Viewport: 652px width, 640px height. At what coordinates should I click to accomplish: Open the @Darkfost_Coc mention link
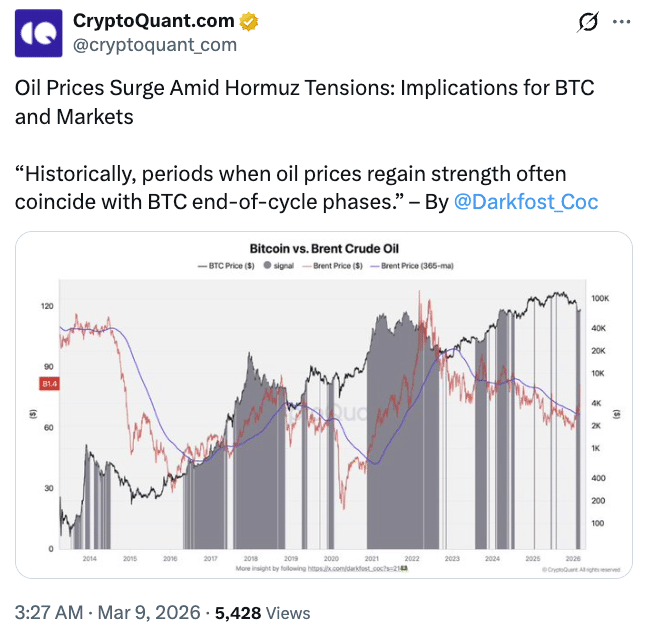[x=526, y=201]
